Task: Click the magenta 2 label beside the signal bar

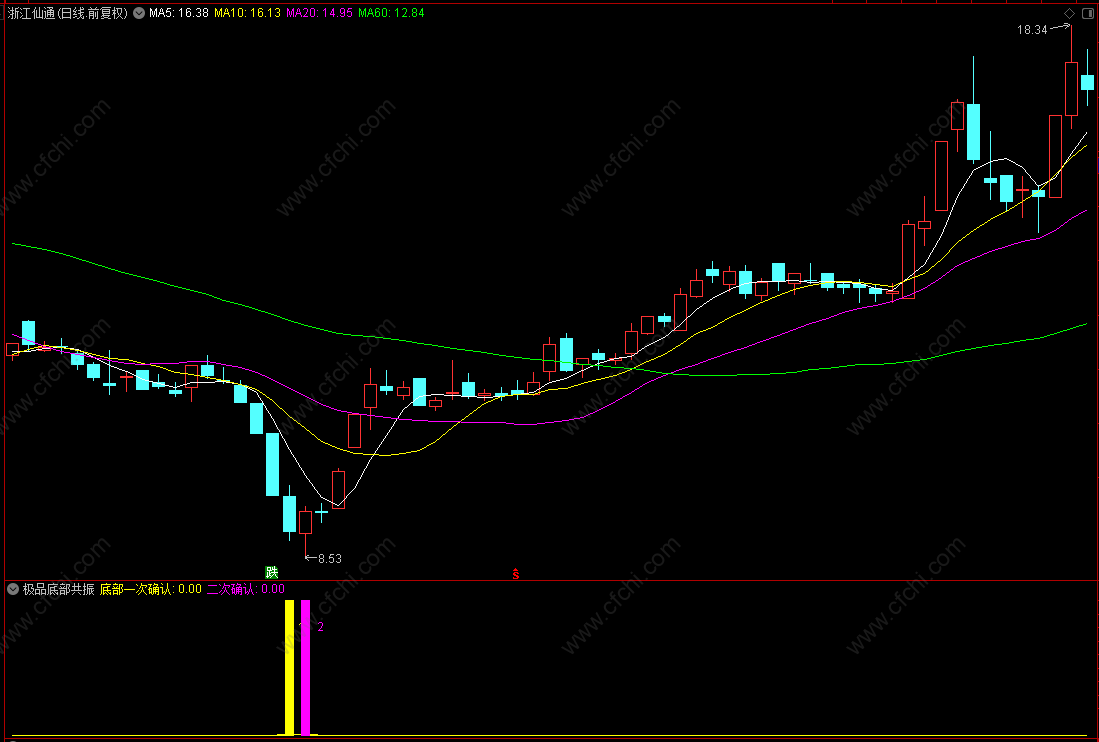Action: tap(320, 627)
